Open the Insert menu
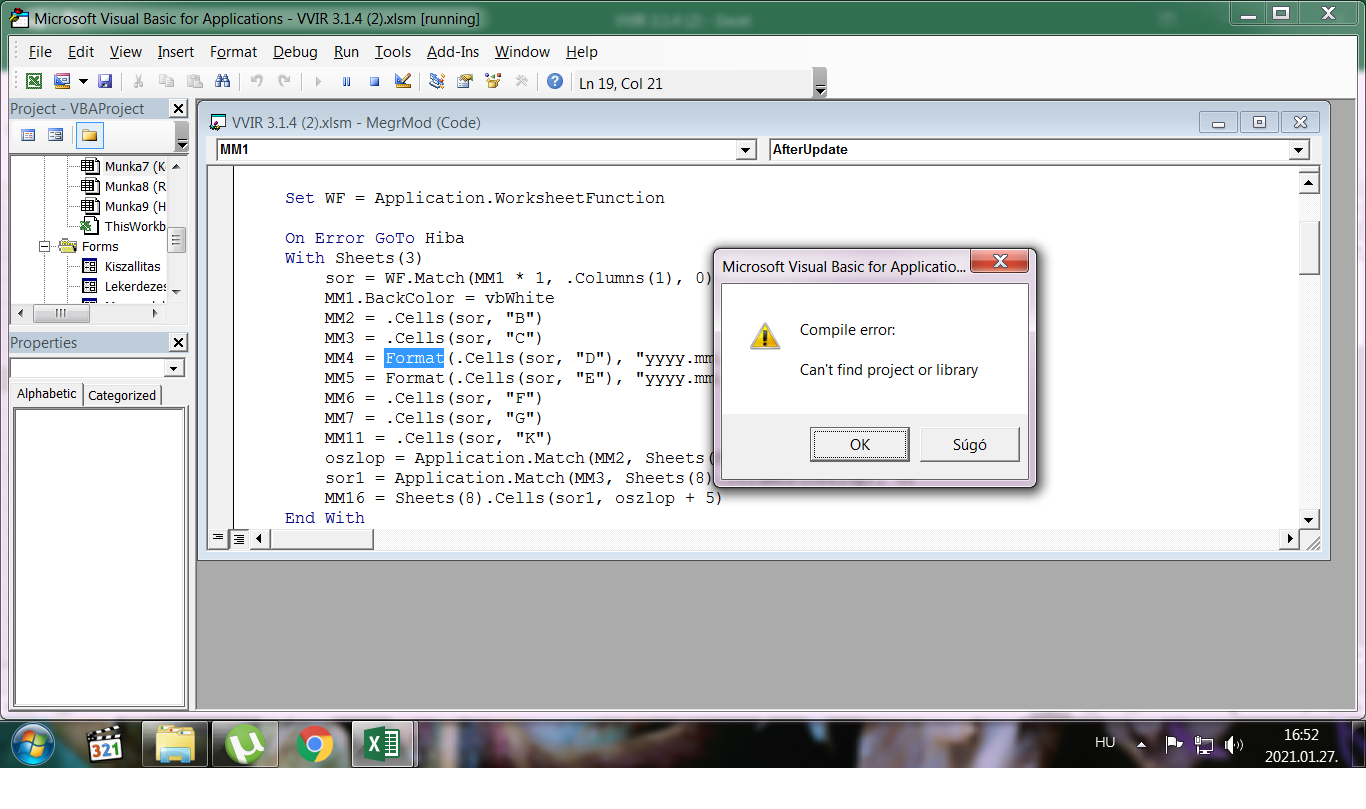Screen dimensions: 1366x809 coord(176,52)
